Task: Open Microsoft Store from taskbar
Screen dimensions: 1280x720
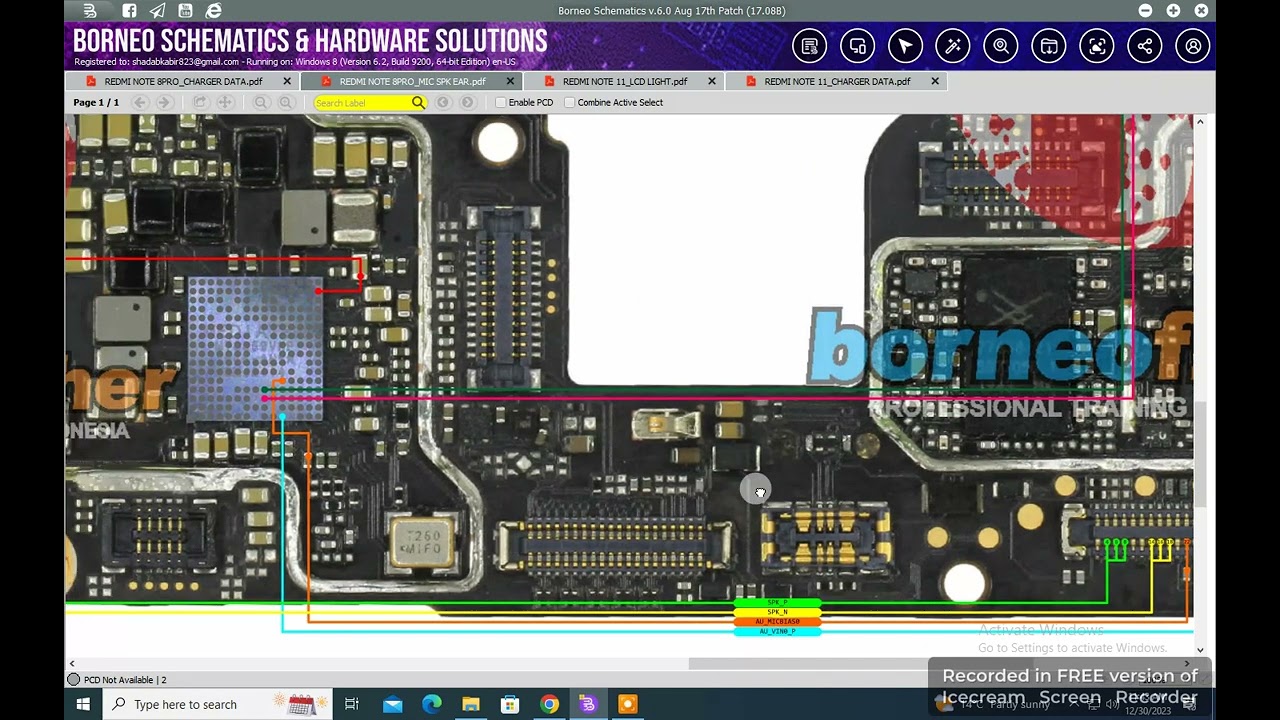Action: tap(509, 704)
